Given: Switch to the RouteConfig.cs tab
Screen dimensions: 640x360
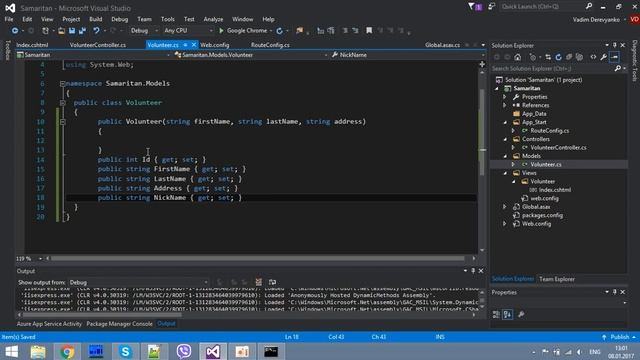Looking at the screenshot, I should [x=270, y=45].
